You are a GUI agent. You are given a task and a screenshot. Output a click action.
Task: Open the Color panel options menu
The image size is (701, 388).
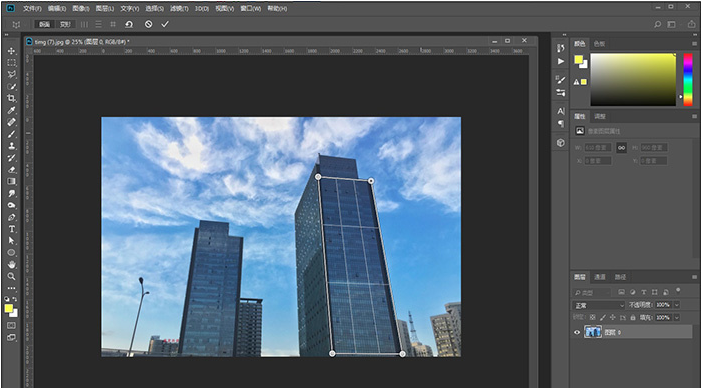pyautogui.click(x=695, y=43)
